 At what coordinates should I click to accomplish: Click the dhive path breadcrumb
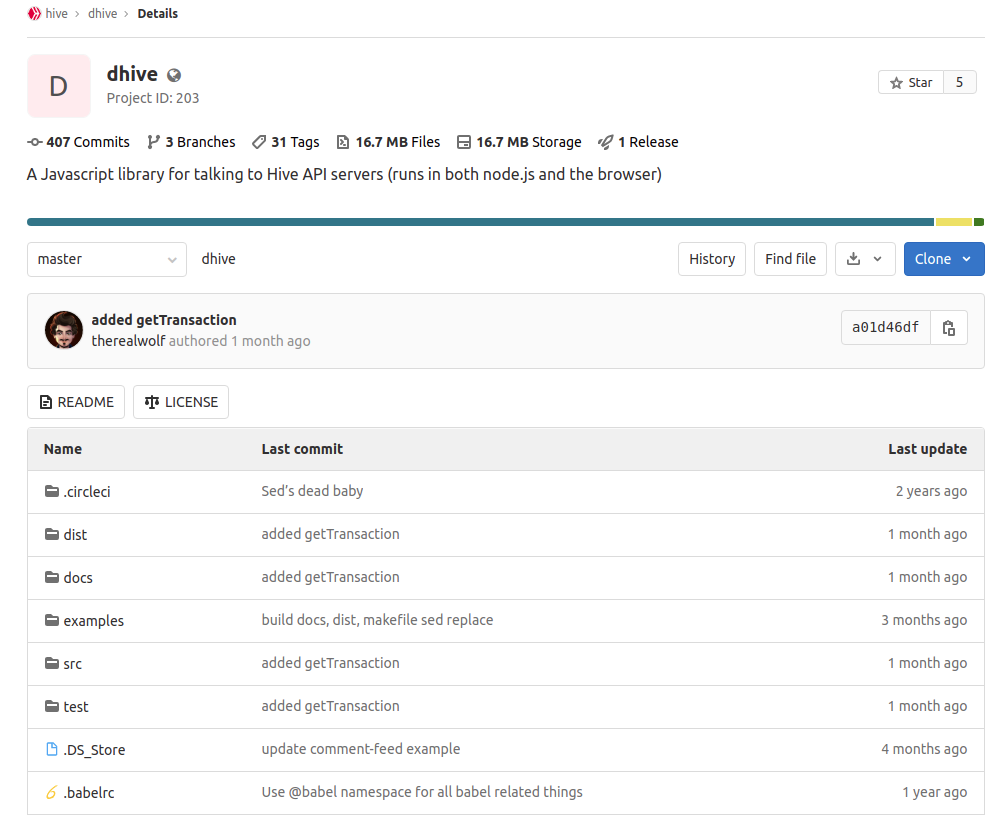pyautogui.click(x=219, y=259)
